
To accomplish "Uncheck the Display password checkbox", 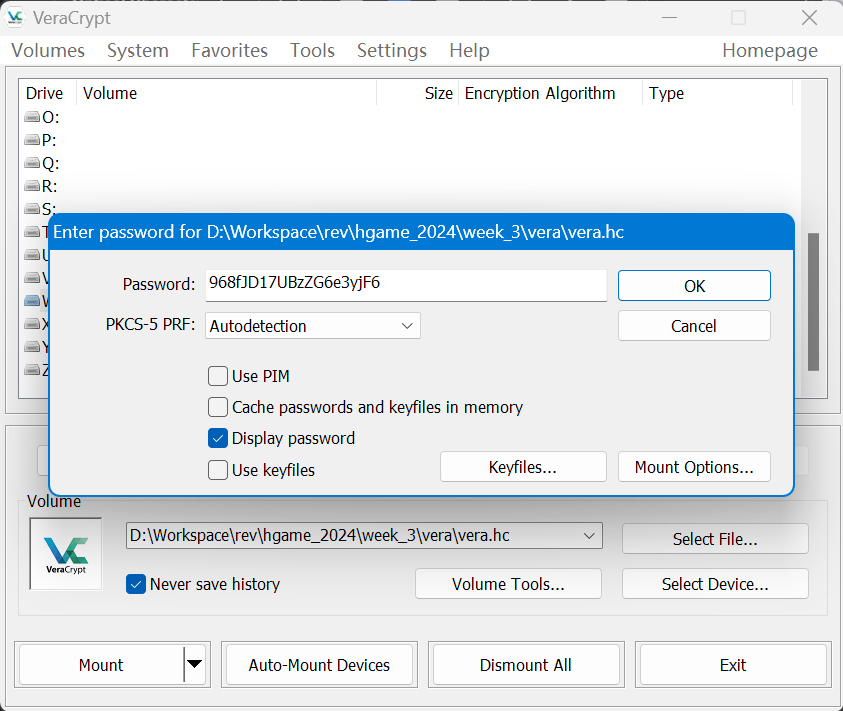I will tap(218, 438).
